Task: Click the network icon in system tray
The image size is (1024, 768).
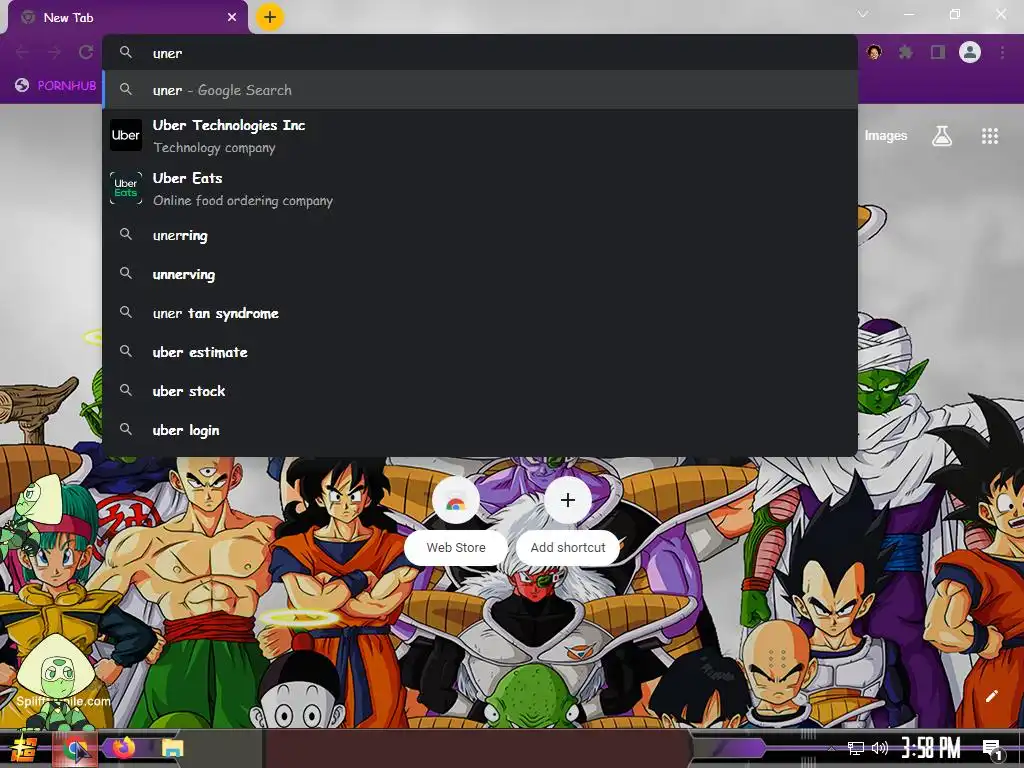Action: pyautogui.click(x=856, y=748)
